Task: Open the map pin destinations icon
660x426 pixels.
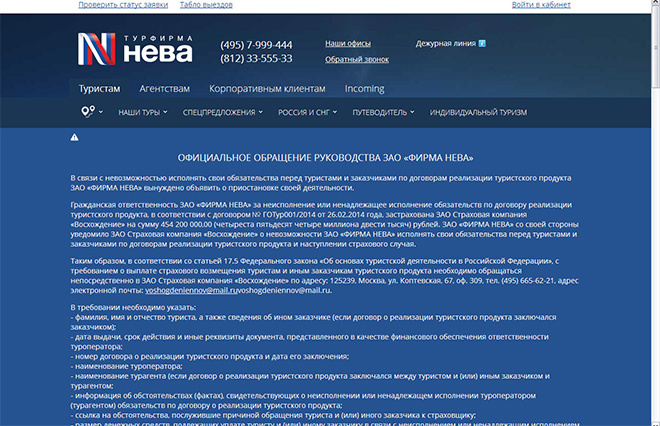Action: coord(88,112)
